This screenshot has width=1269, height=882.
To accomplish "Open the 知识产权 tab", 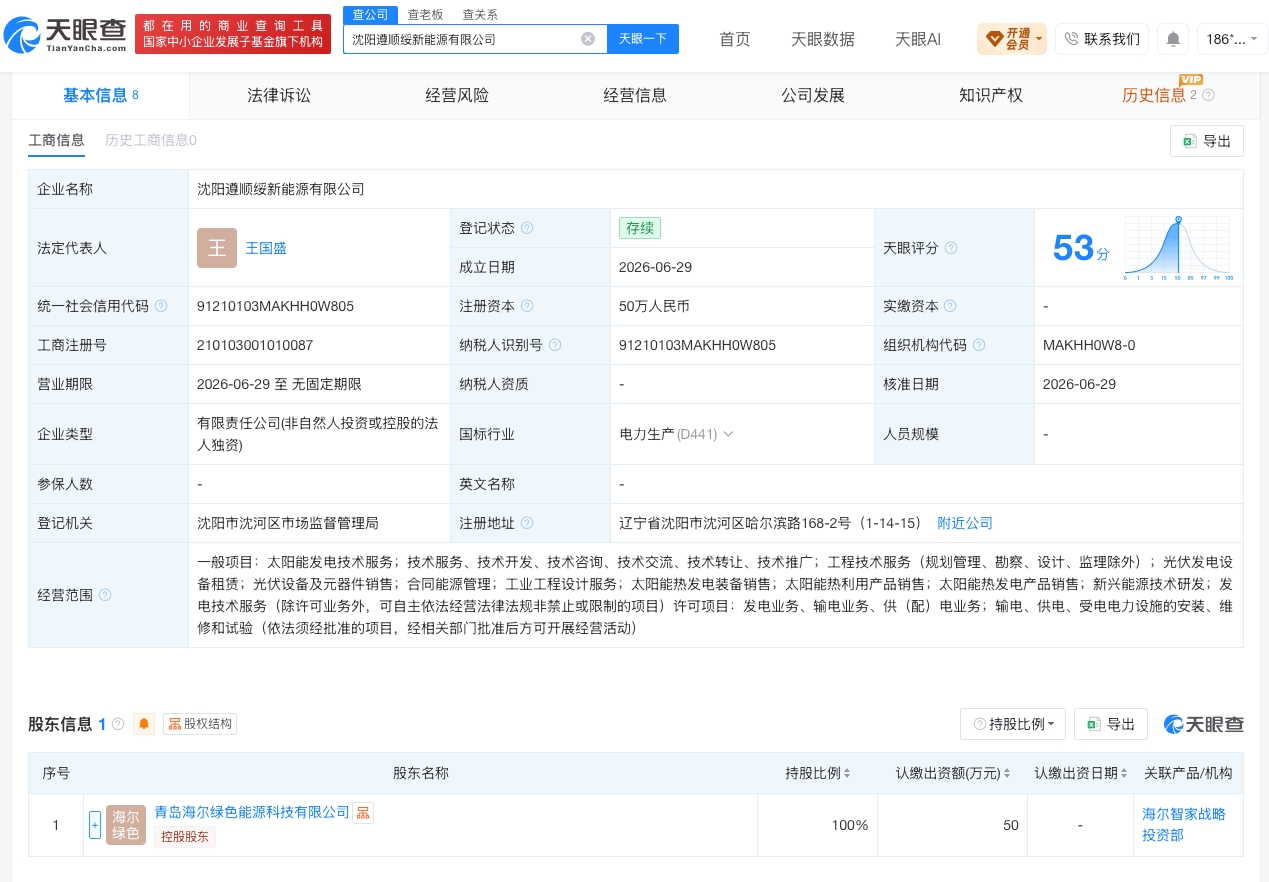I will (991, 95).
